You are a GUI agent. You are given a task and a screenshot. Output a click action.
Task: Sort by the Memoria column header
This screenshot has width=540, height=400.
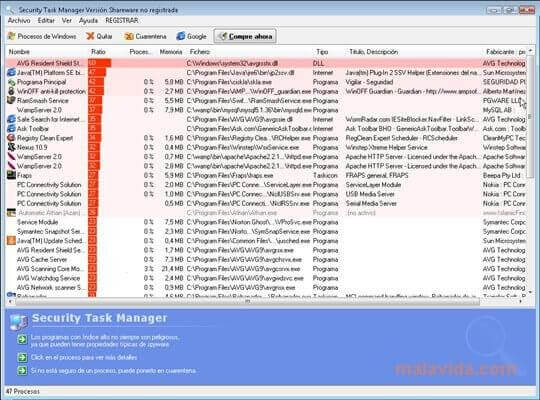[171, 52]
